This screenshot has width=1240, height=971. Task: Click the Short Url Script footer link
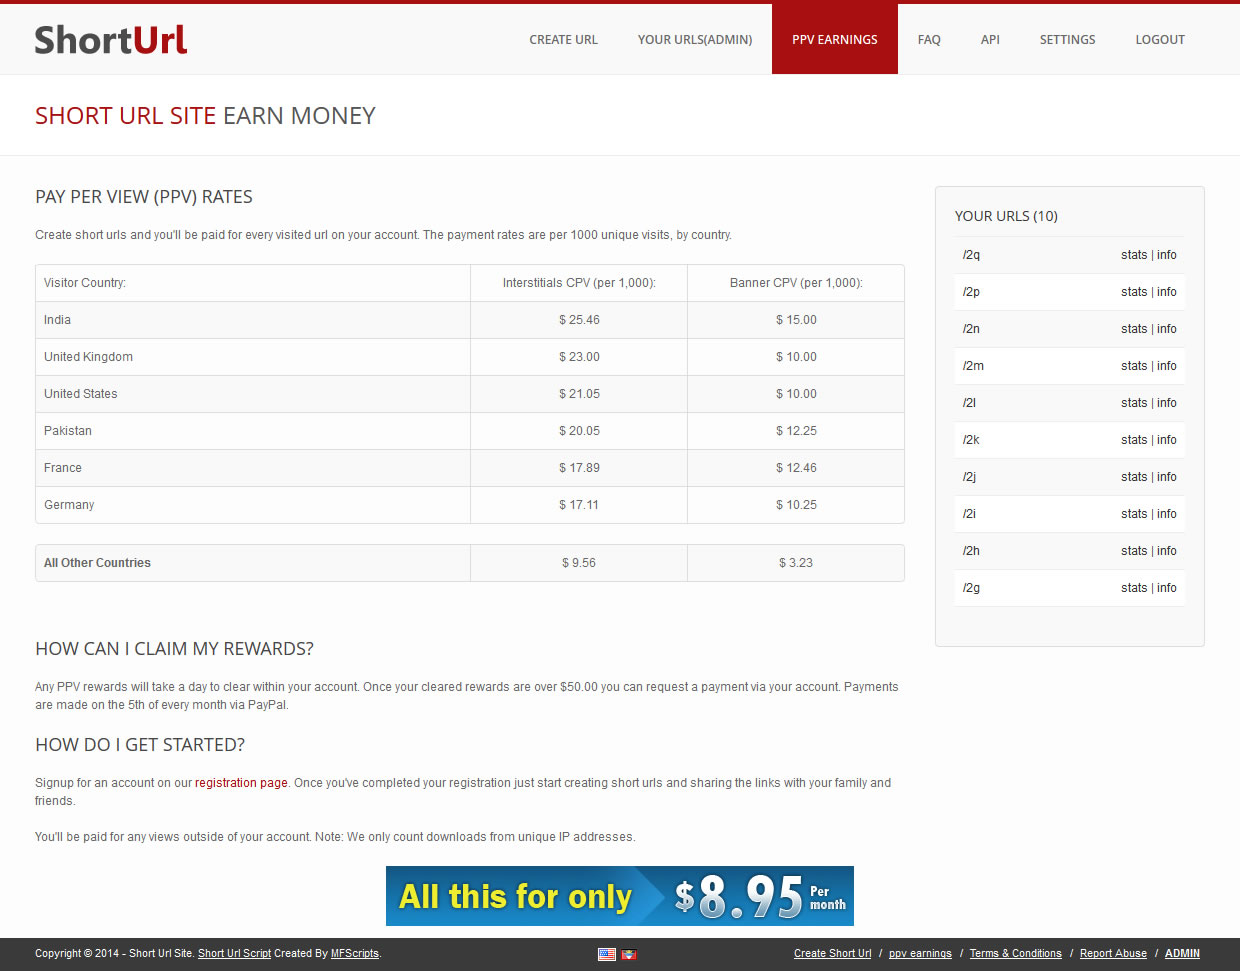[234, 954]
